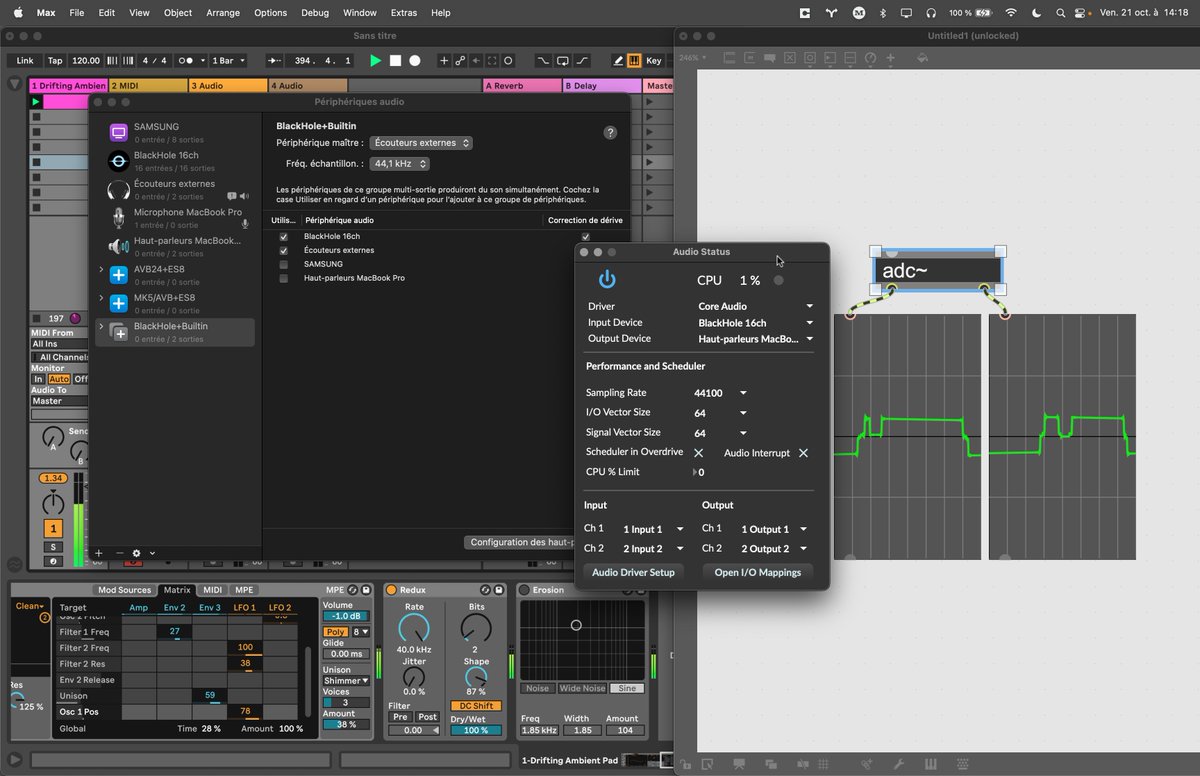
Task: Click the Dry/Wet 100 % slider
Action: pos(476,730)
